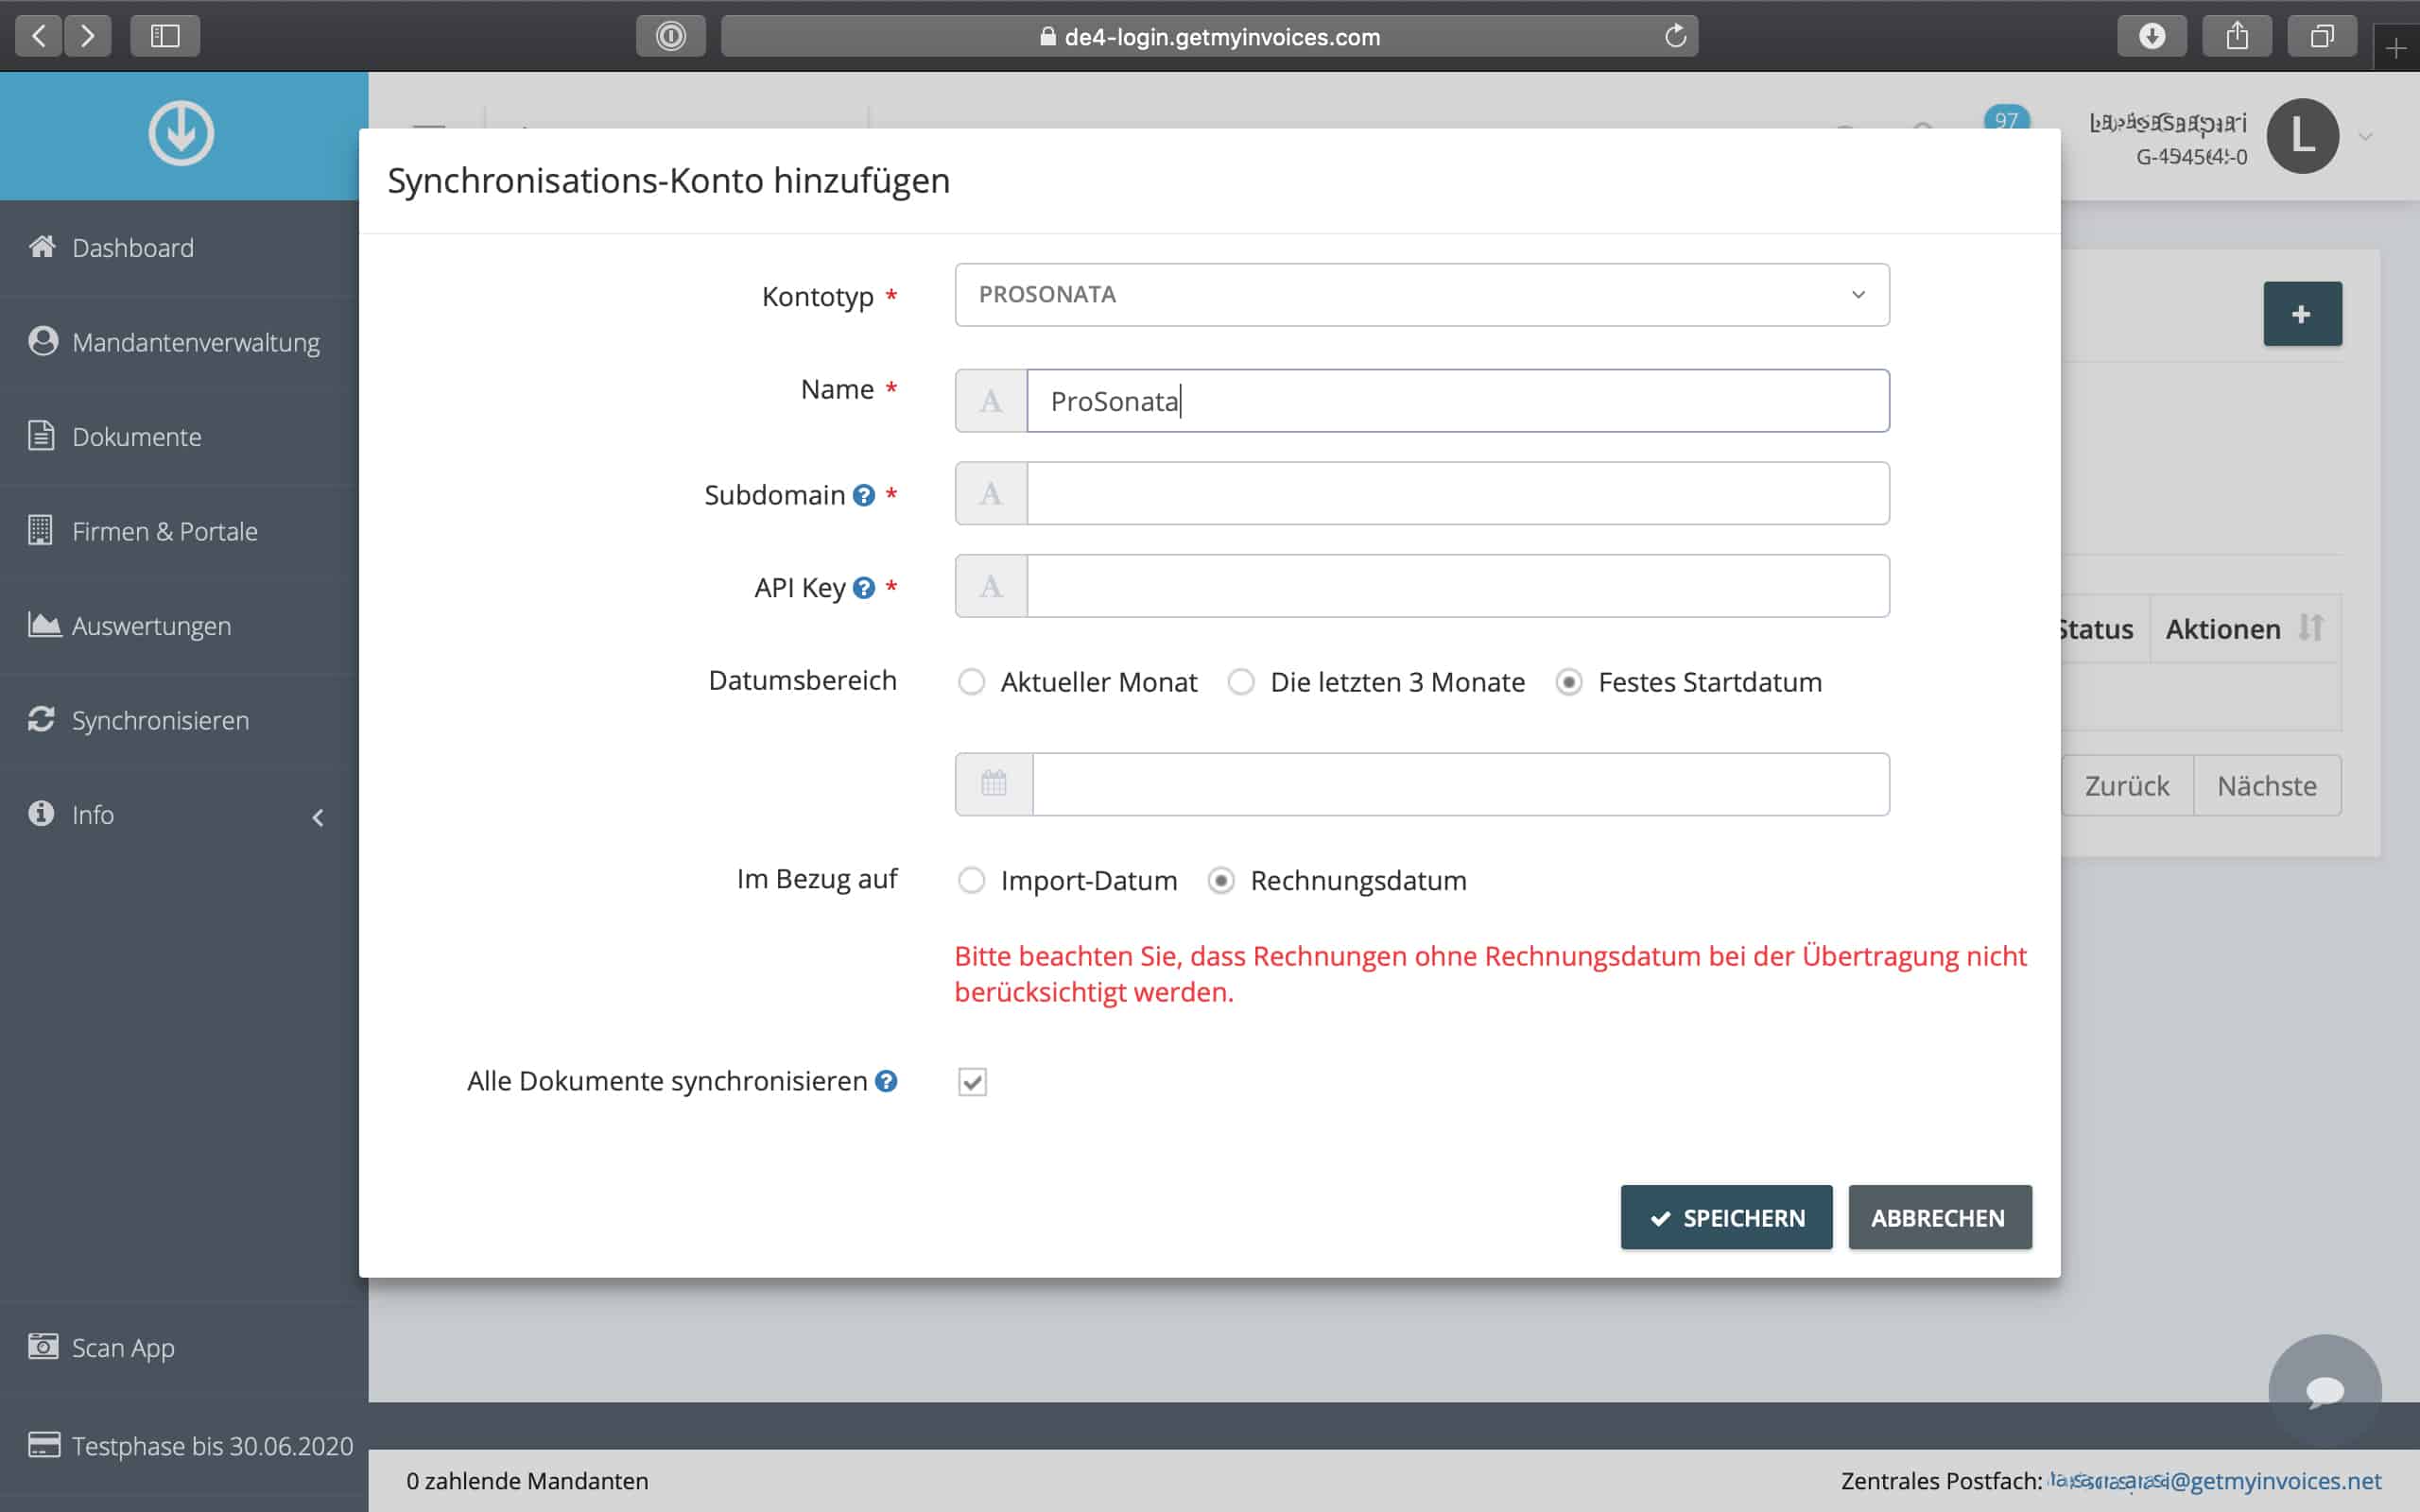Click the getmyinvoices.net email link
Viewport: 2420px width, 1512px height.
pos(2215,1480)
